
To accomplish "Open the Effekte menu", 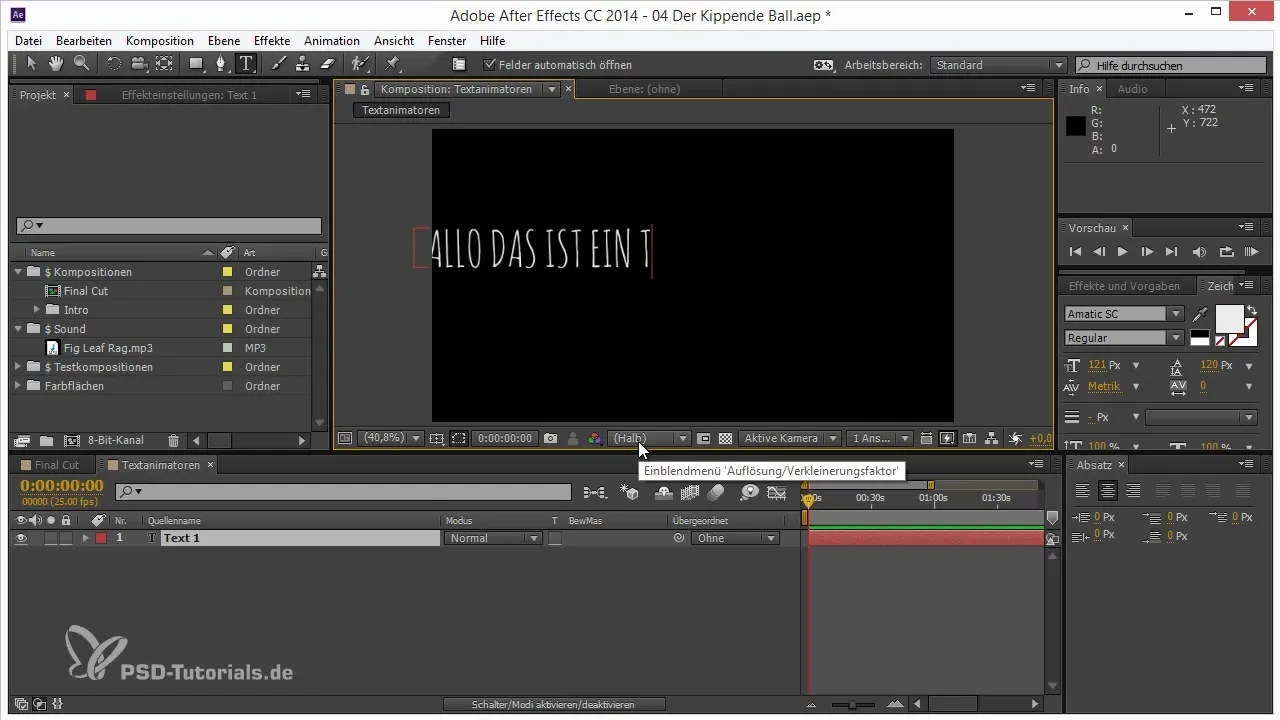I will click(x=272, y=41).
